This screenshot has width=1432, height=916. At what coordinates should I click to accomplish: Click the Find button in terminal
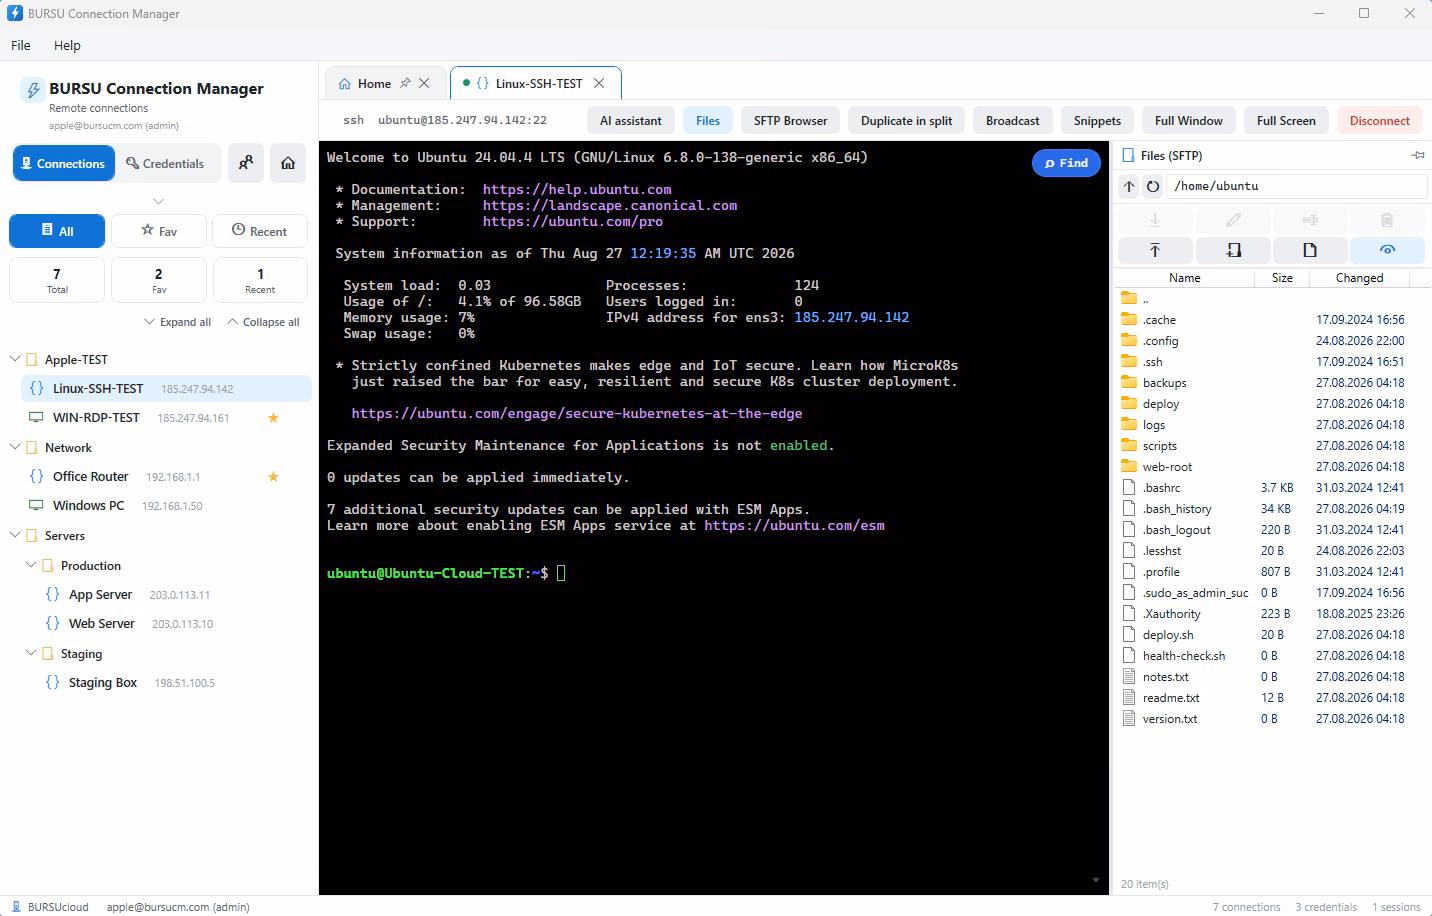pos(1066,163)
